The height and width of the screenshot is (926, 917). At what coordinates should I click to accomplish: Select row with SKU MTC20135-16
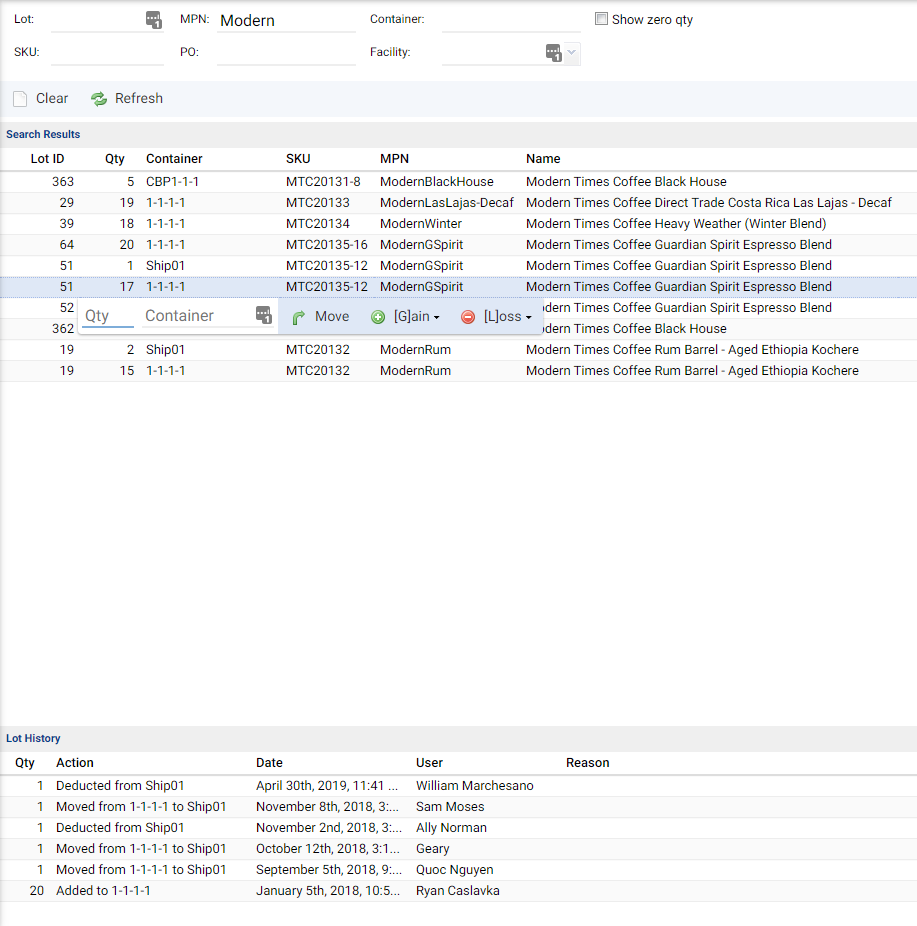[x=458, y=245]
